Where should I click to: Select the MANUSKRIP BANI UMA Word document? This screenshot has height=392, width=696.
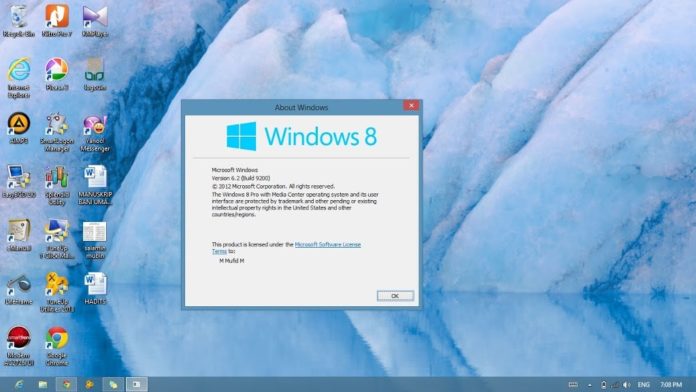[x=95, y=186]
